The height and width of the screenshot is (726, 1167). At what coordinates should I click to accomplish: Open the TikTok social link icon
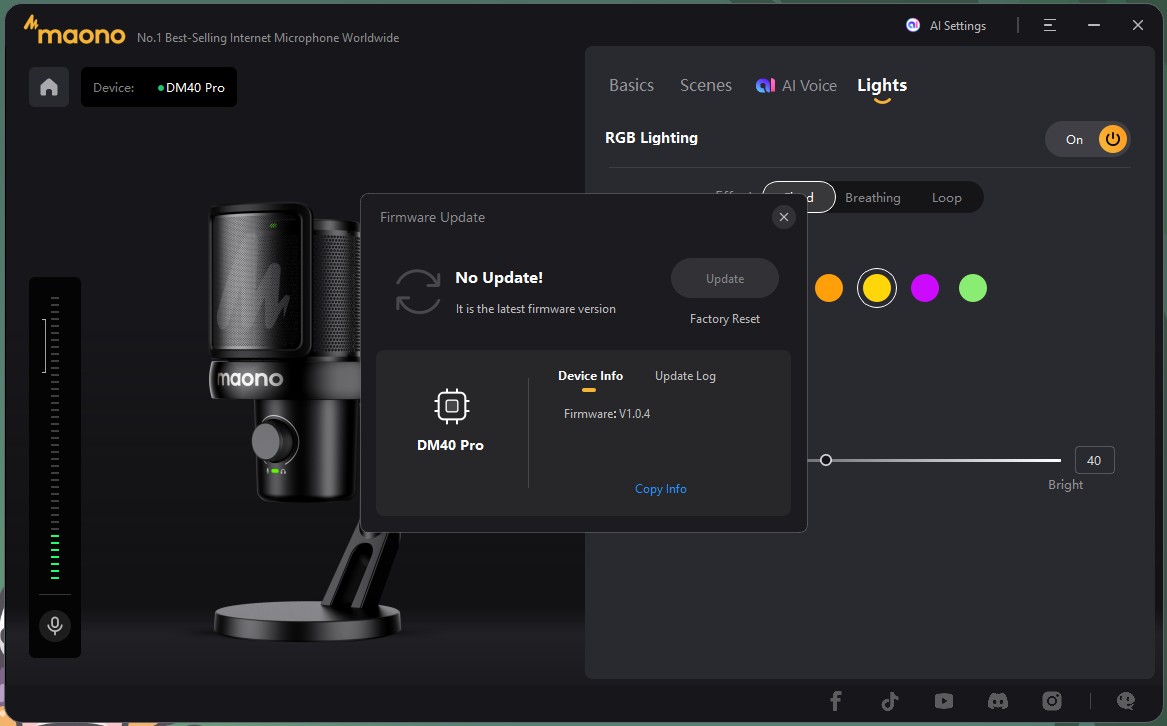(x=889, y=701)
